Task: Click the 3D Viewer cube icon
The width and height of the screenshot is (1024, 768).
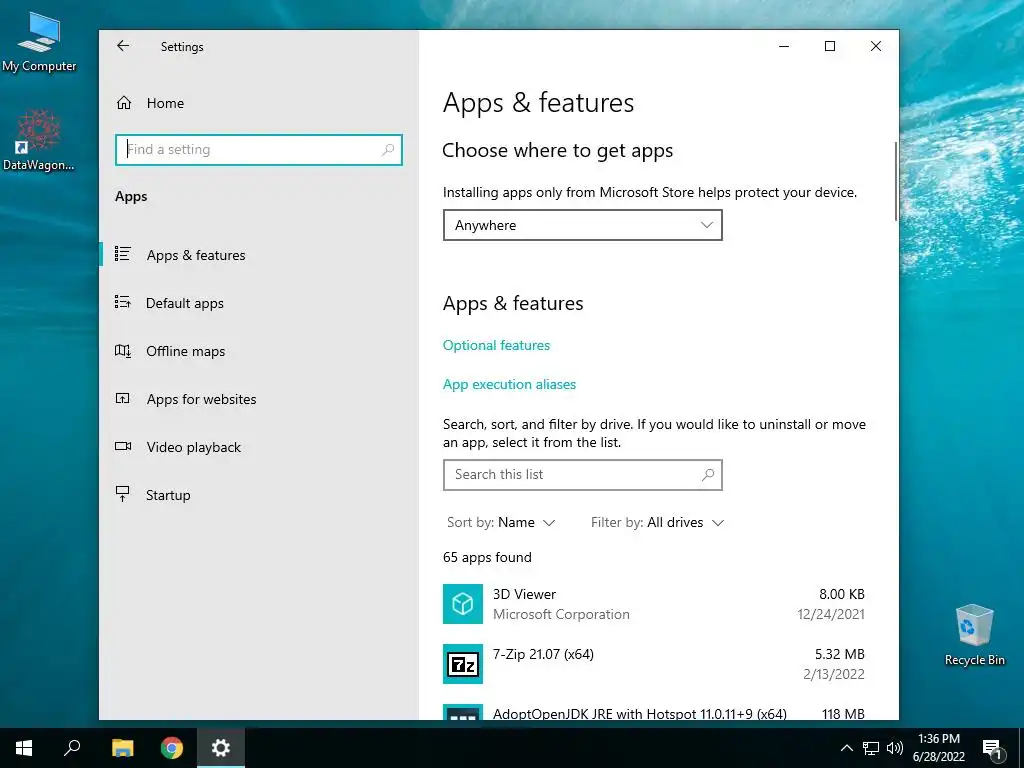Action: 463,604
